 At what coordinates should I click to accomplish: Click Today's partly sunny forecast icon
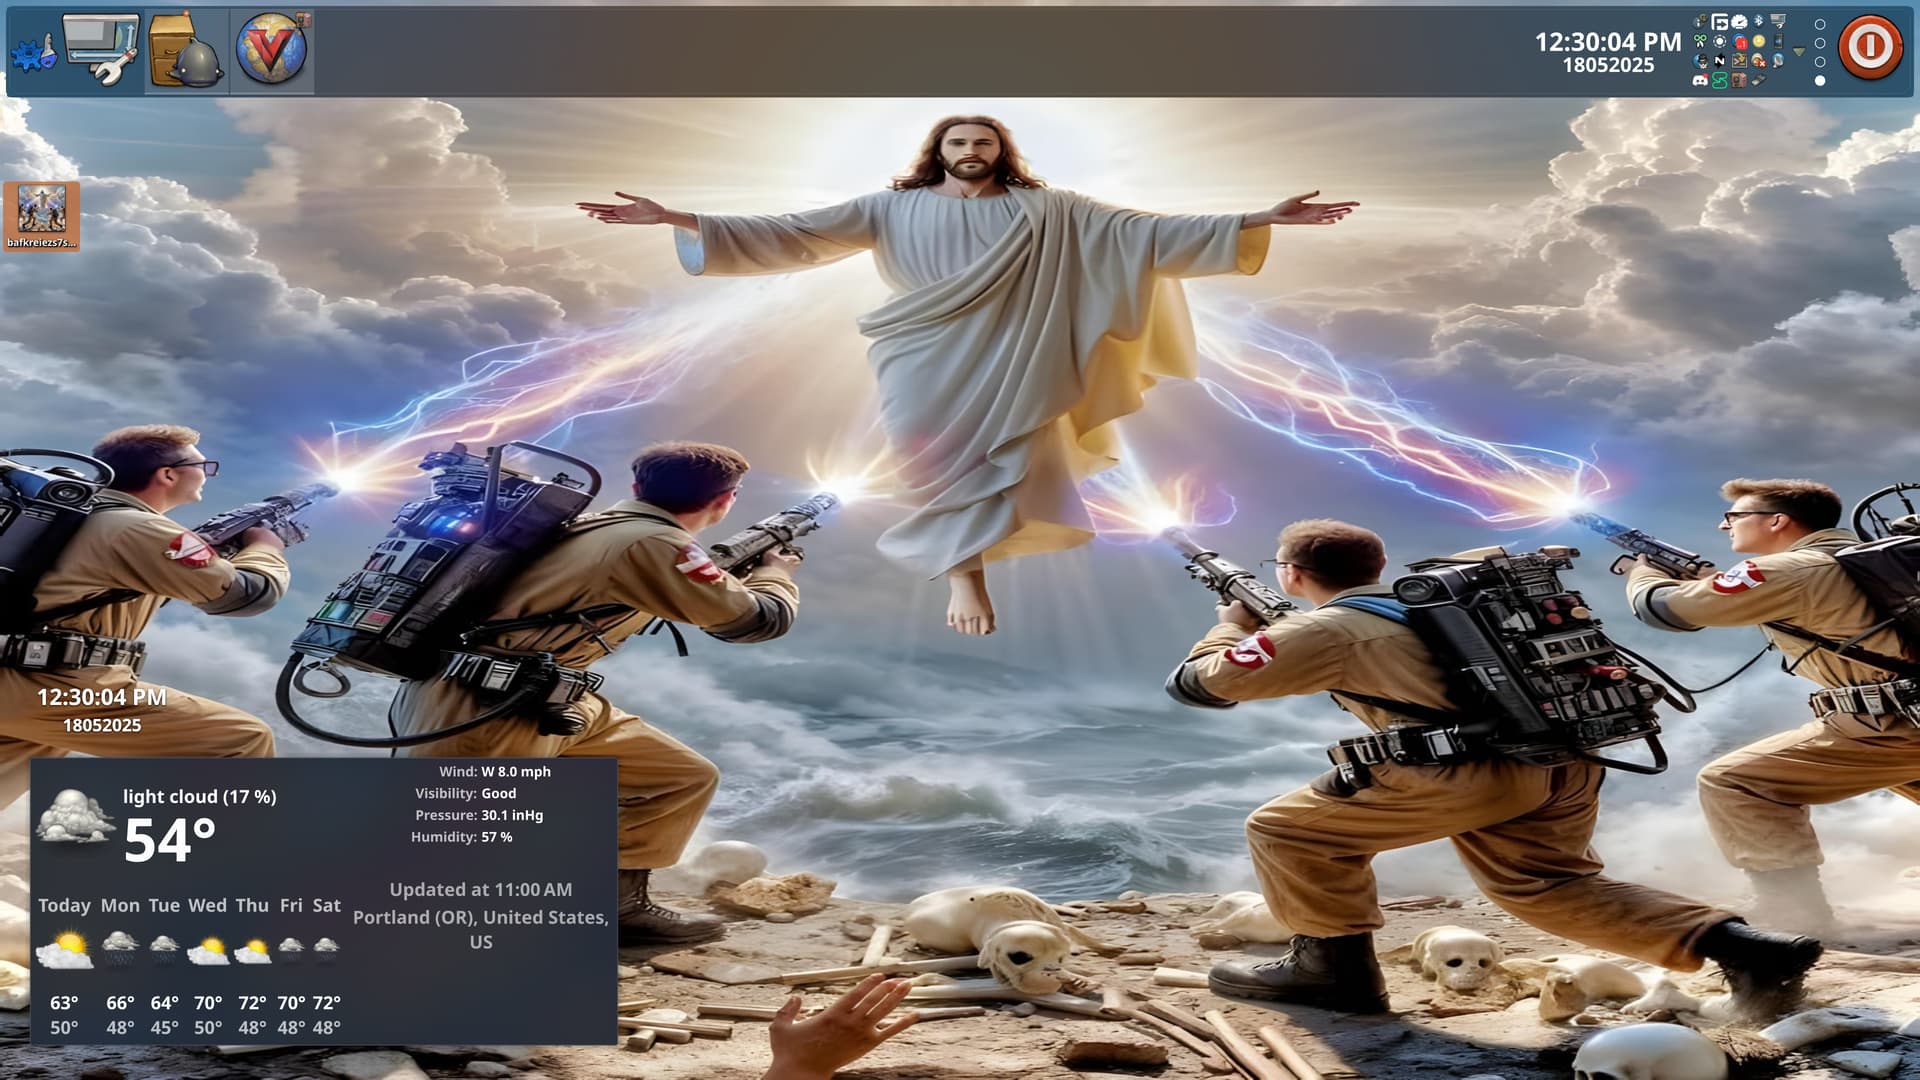(64, 950)
